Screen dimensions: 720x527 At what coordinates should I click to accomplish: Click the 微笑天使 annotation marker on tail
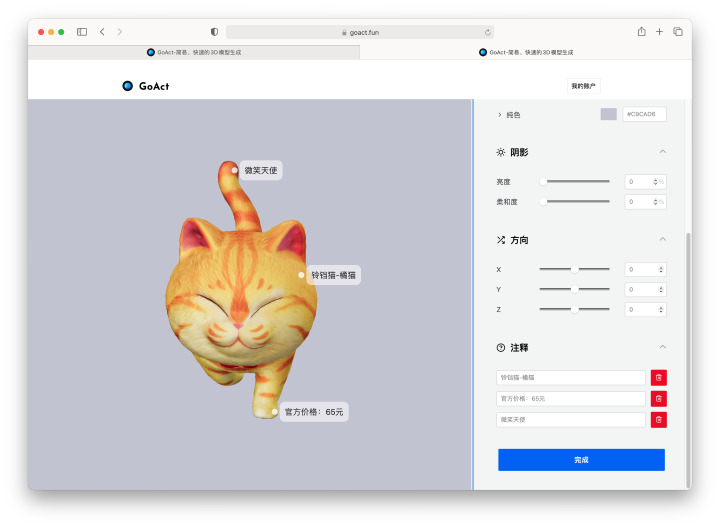235,170
